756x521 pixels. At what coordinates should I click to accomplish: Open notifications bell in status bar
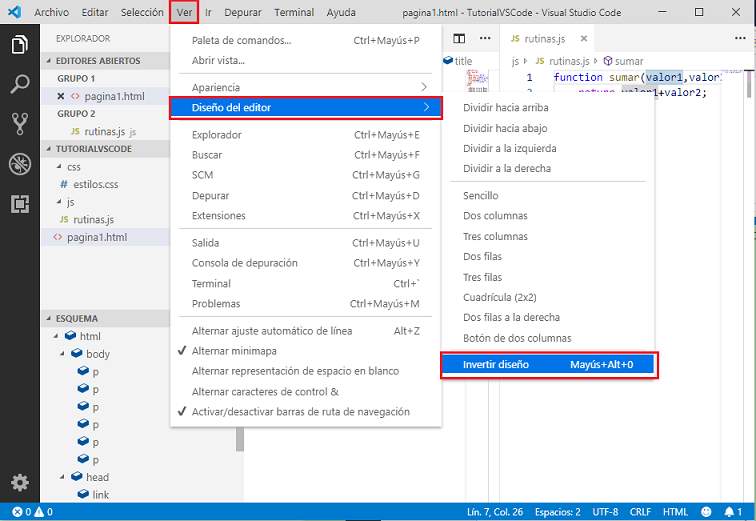(733, 512)
